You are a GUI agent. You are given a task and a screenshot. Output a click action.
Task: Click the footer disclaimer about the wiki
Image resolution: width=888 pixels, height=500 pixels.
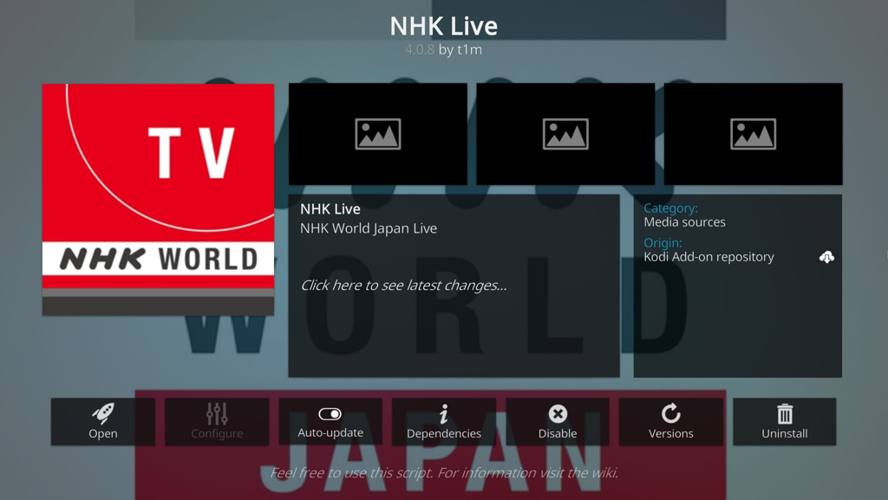tap(443, 473)
